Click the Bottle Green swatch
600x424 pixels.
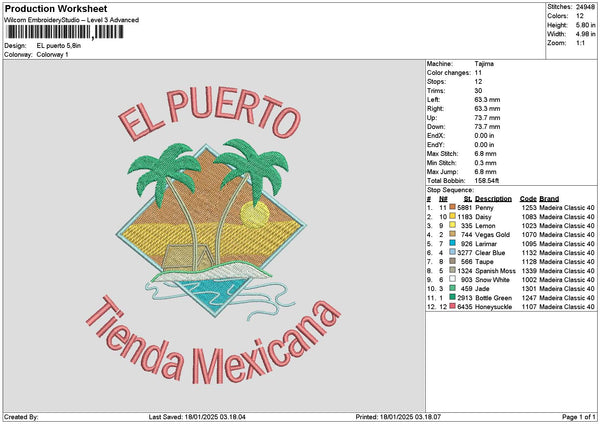pyautogui.click(x=452, y=297)
